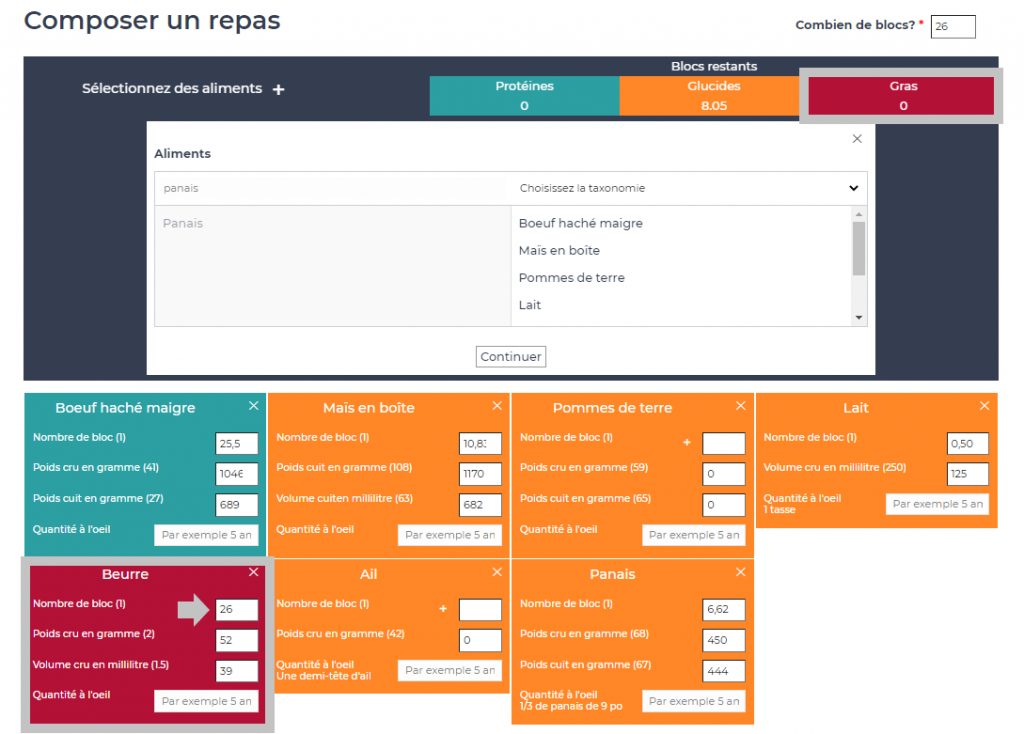Click the panais food search field
1024x734 pixels.
coord(332,188)
